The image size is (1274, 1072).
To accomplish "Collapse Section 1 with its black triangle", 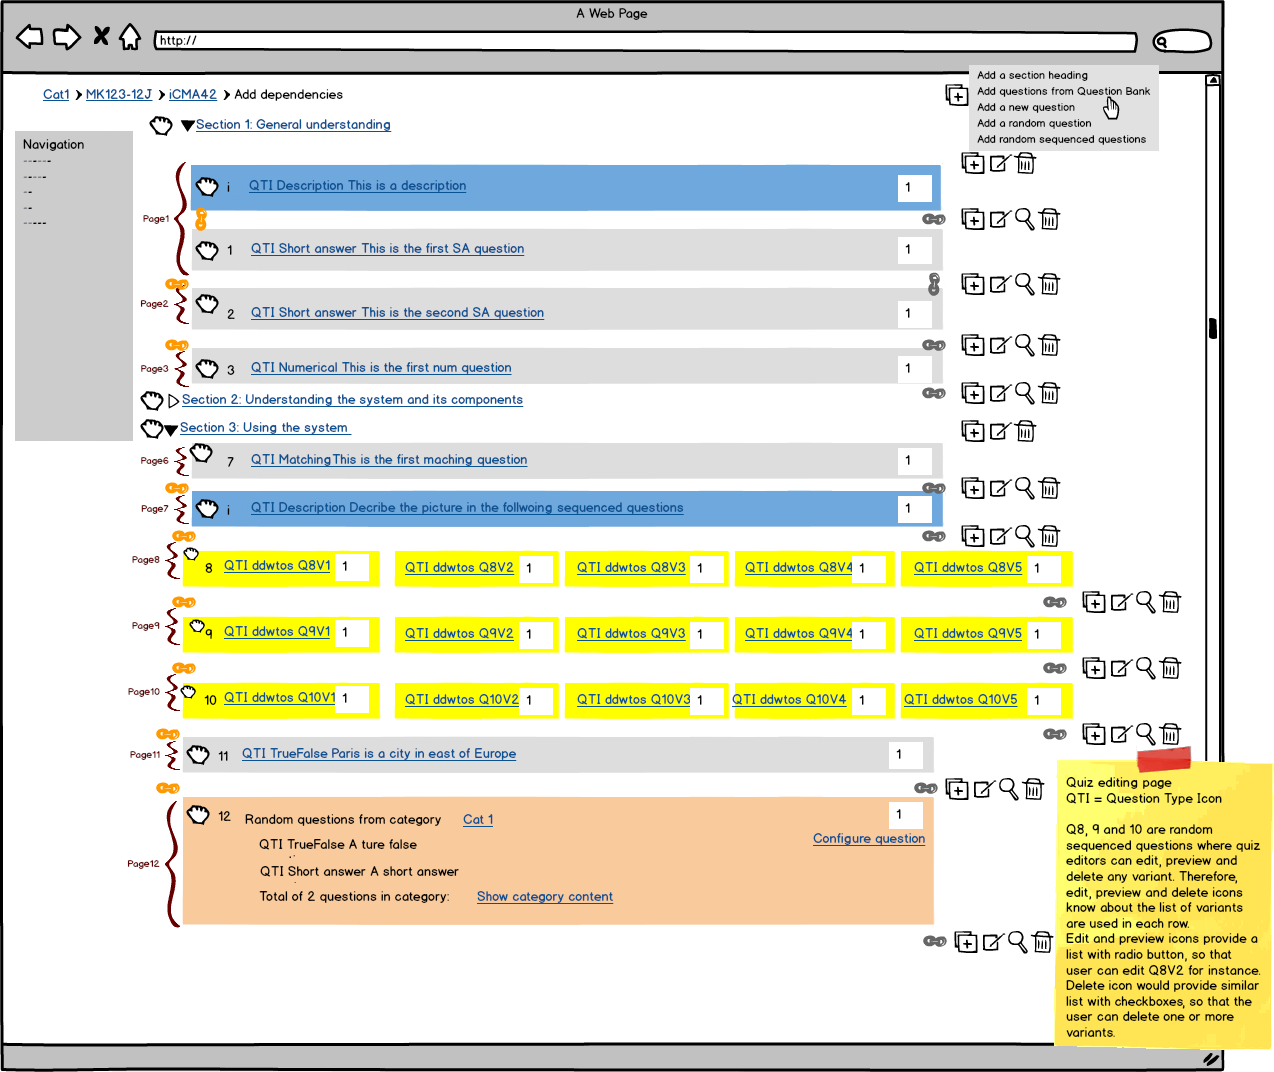I will click(188, 126).
